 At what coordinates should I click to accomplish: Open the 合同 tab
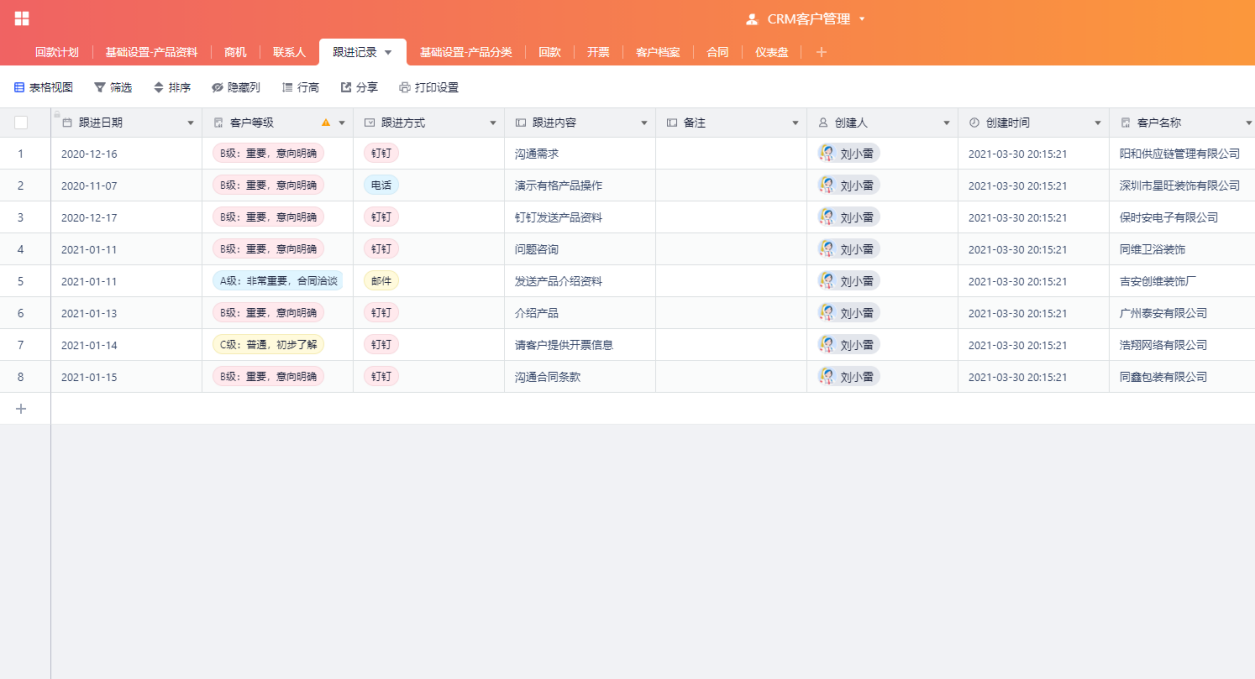click(717, 52)
